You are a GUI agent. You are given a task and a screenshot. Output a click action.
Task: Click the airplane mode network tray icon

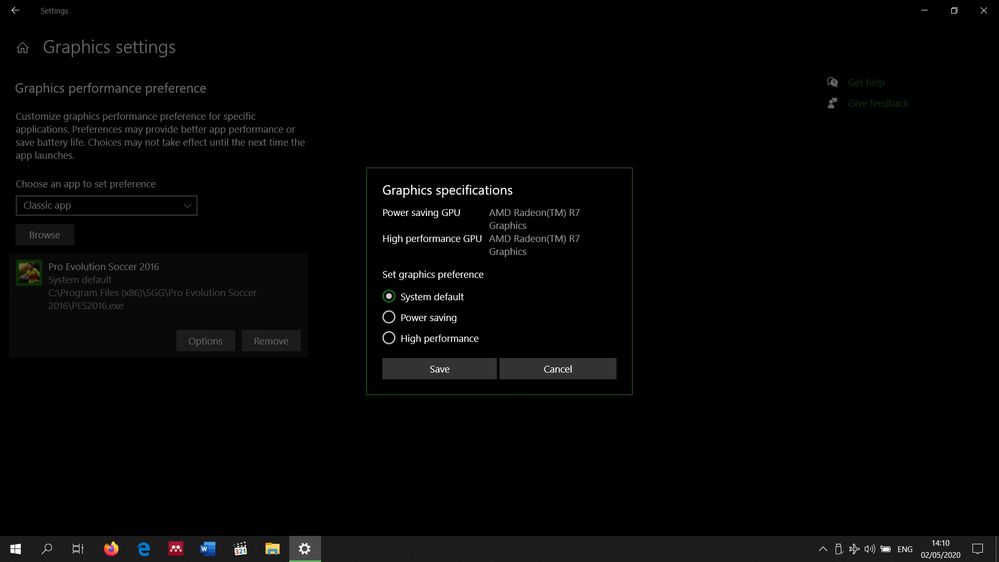coord(854,549)
